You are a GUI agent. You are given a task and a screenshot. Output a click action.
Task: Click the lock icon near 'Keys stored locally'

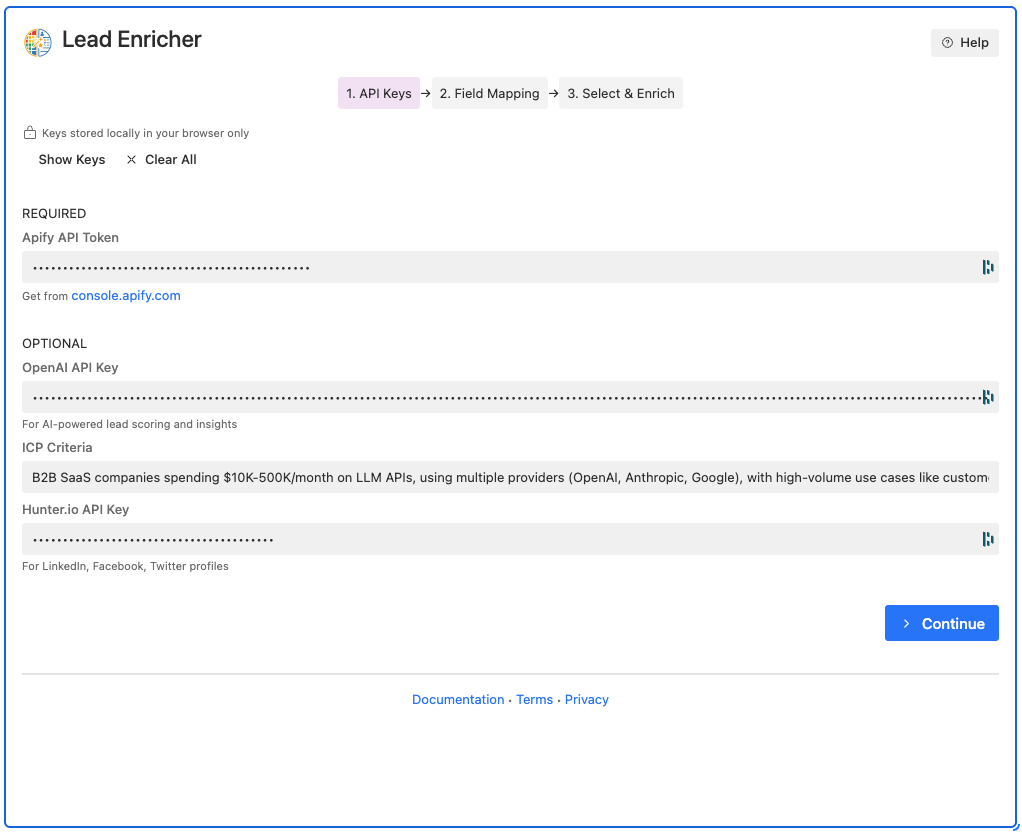[x=29, y=131]
